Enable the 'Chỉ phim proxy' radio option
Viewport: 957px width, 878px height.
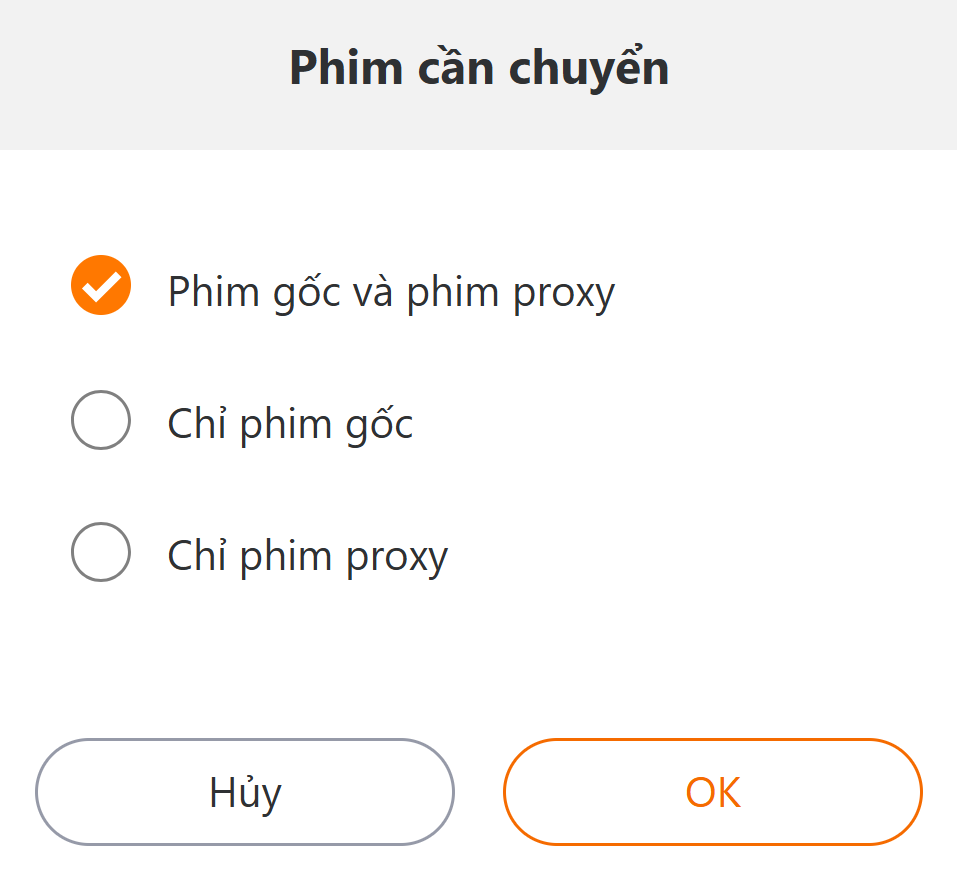(x=101, y=552)
